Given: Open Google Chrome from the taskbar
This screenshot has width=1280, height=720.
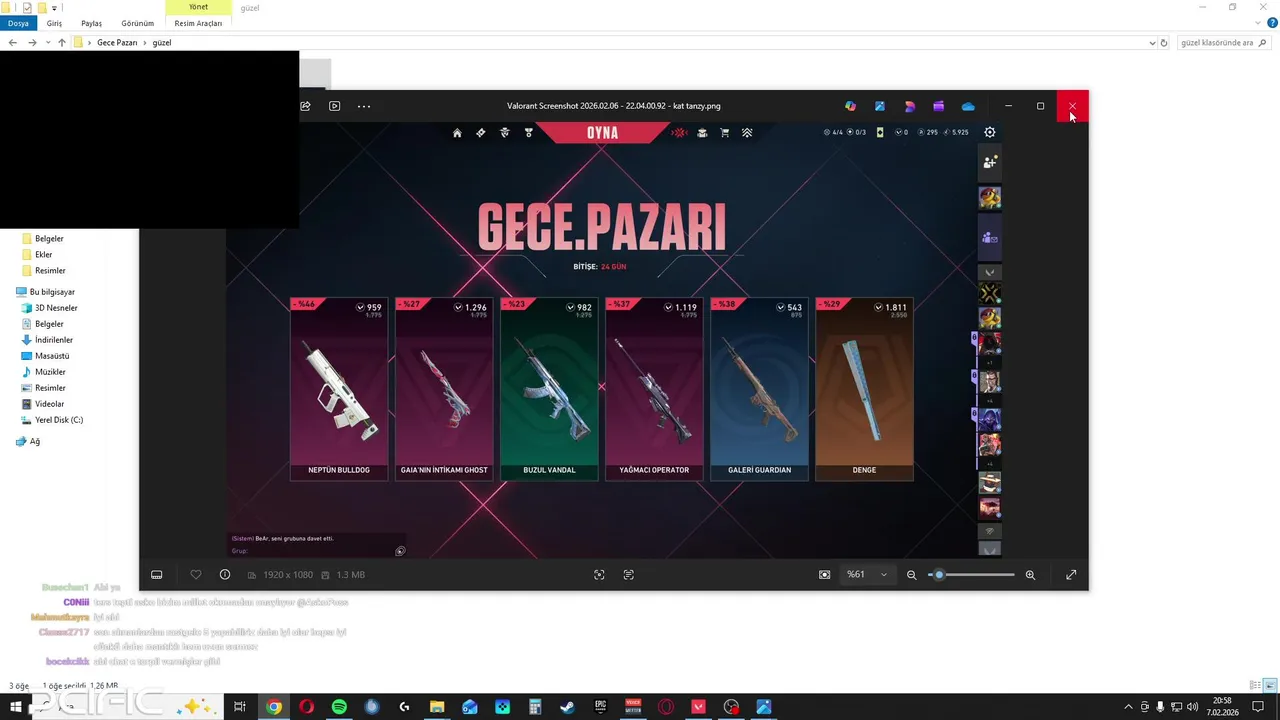Looking at the screenshot, I should tap(274, 707).
